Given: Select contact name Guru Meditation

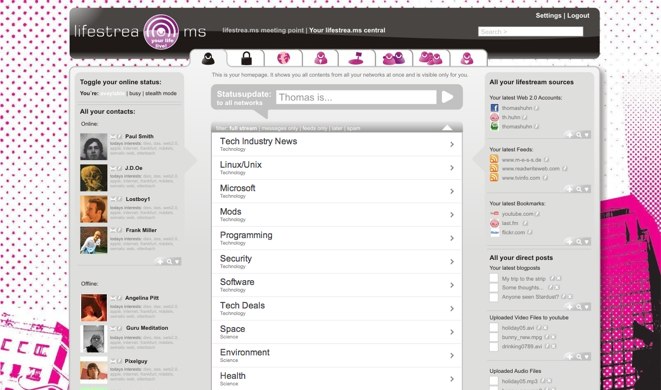Looking at the screenshot, I should tap(147, 328).
